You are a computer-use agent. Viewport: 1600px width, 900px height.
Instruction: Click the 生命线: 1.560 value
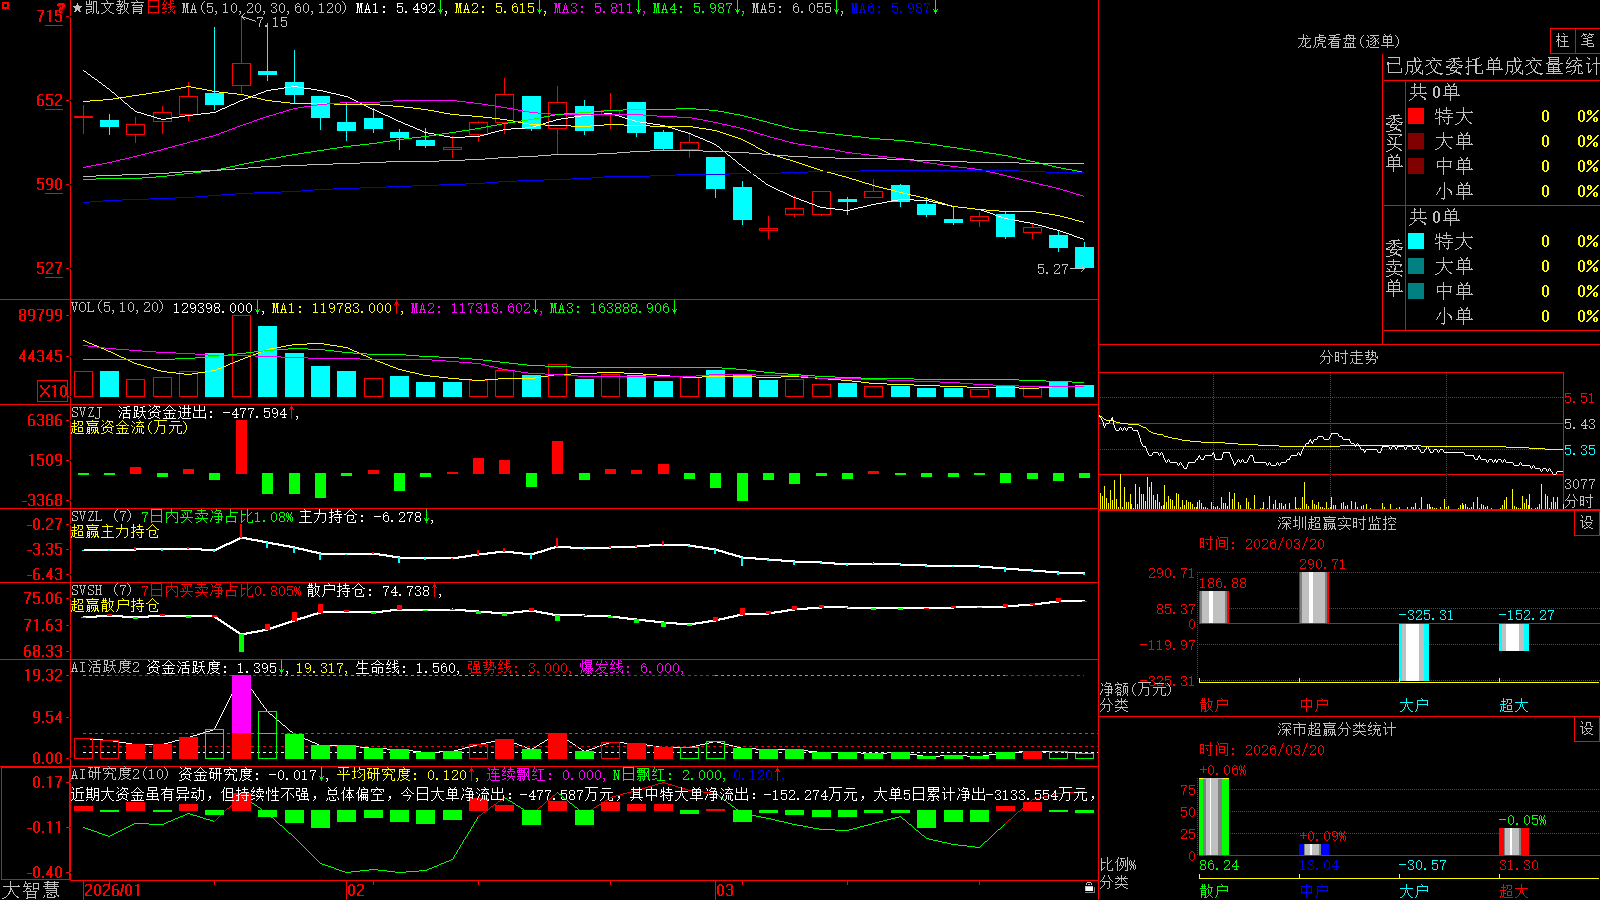[x=407, y=667]
